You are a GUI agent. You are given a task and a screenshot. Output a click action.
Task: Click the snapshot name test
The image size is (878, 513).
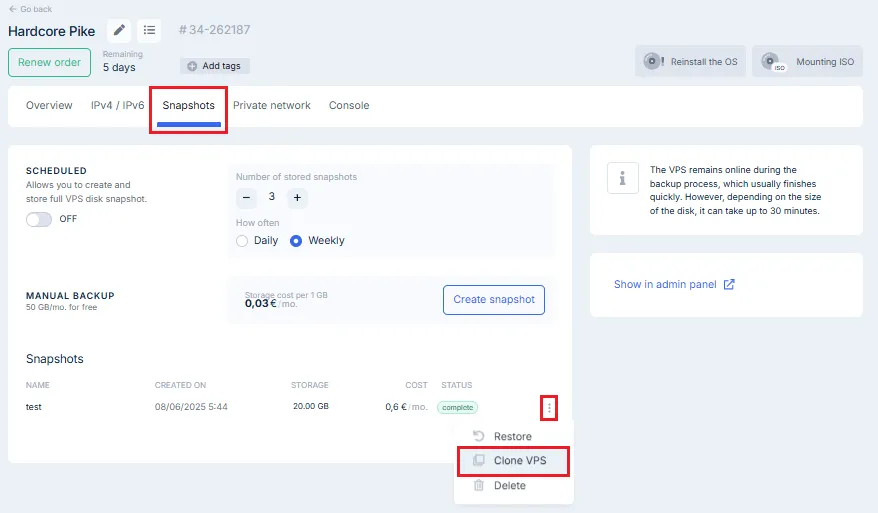(34, 407)
